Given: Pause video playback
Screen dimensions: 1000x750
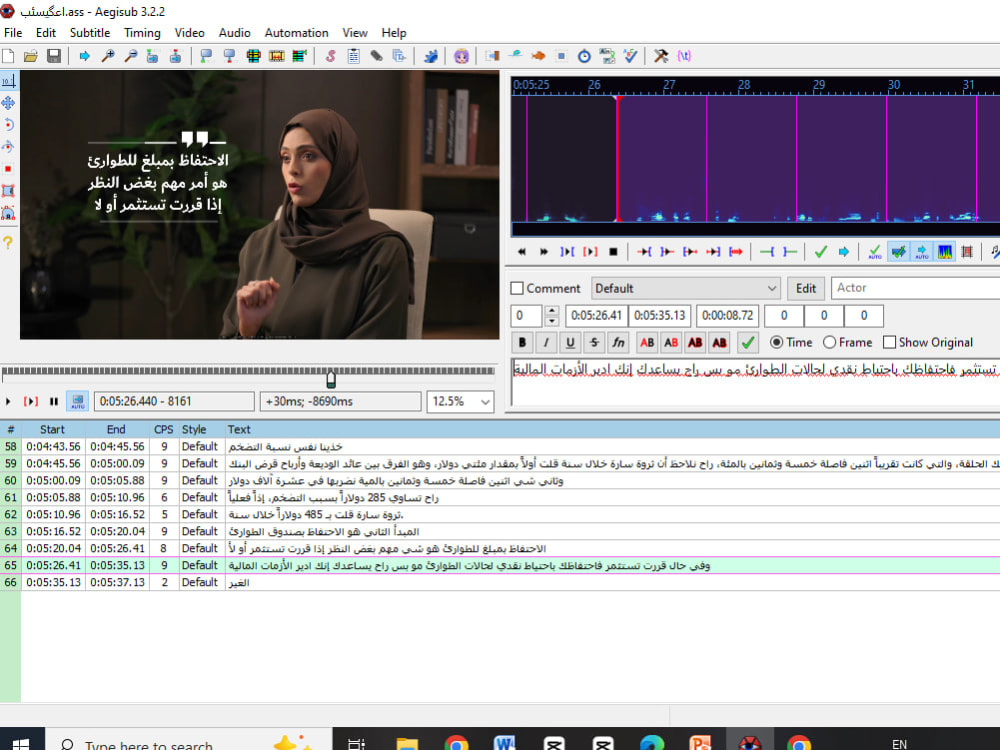Looking at the screenshot, I should click(x=54, y=401).
